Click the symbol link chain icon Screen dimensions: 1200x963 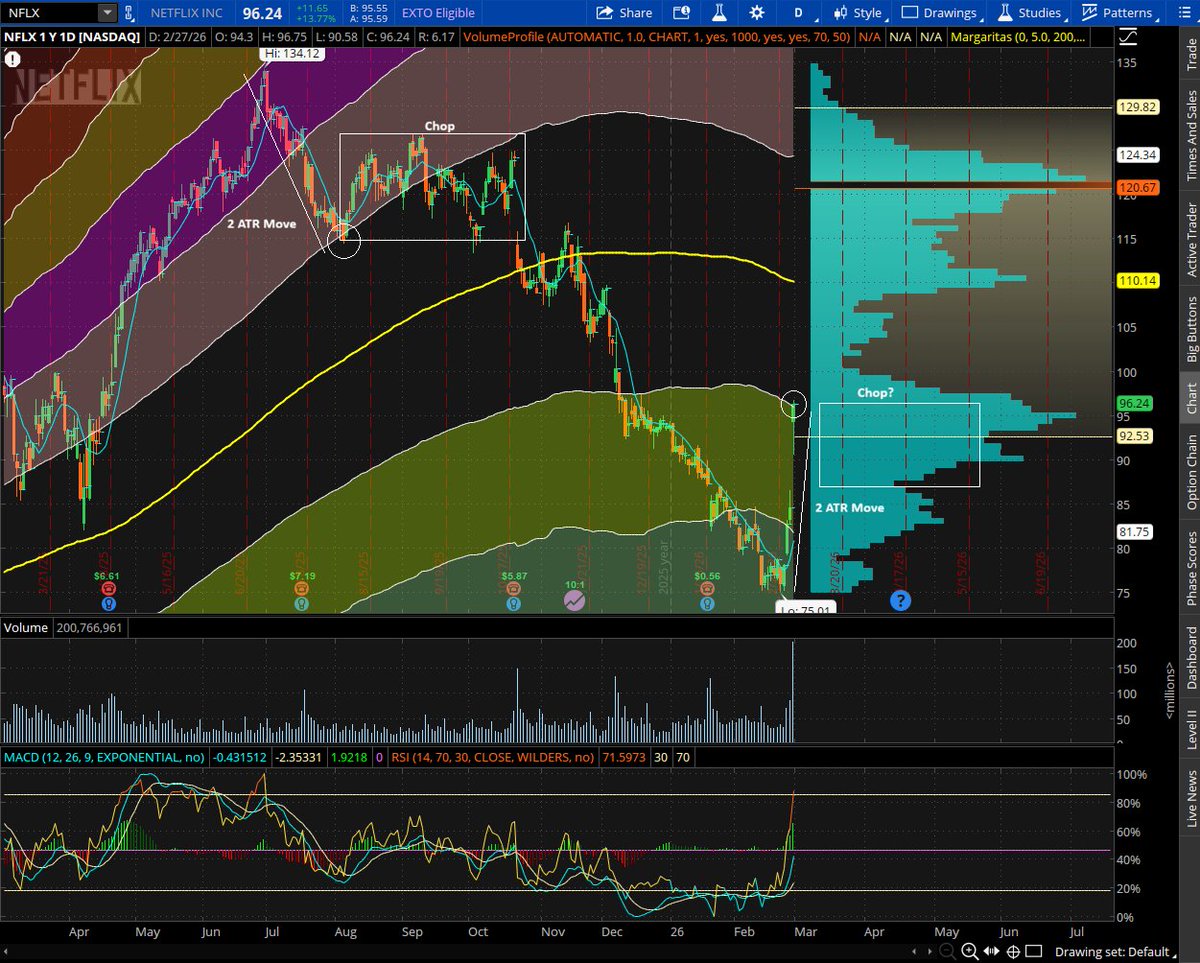pyautogui.click(x=130, y=13)
